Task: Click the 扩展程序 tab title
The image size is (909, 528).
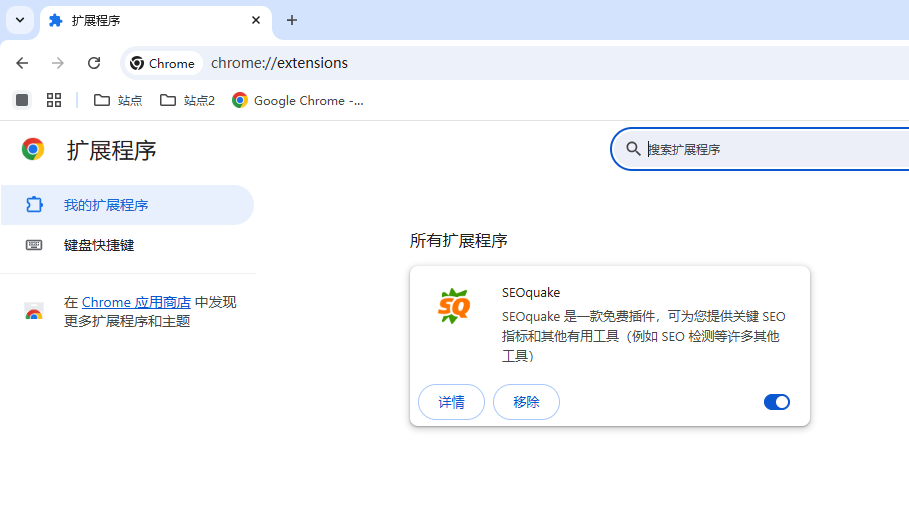Action: coord(96,21)
